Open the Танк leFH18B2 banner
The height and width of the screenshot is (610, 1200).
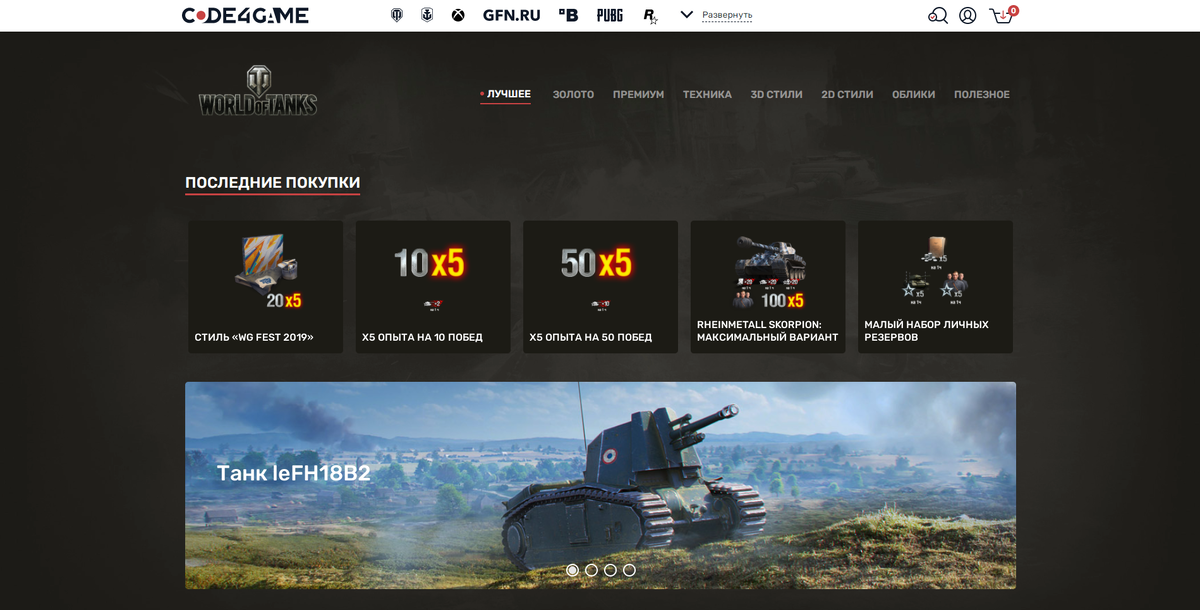coord(600,485)
